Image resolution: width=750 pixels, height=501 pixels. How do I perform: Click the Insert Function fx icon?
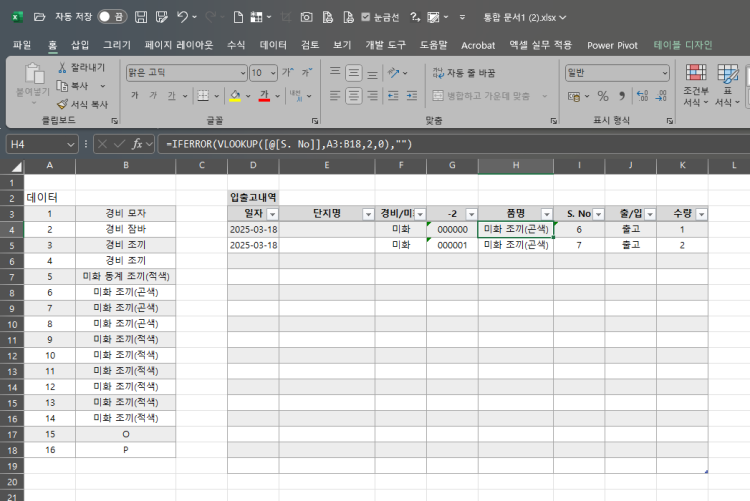pos(138,144)
